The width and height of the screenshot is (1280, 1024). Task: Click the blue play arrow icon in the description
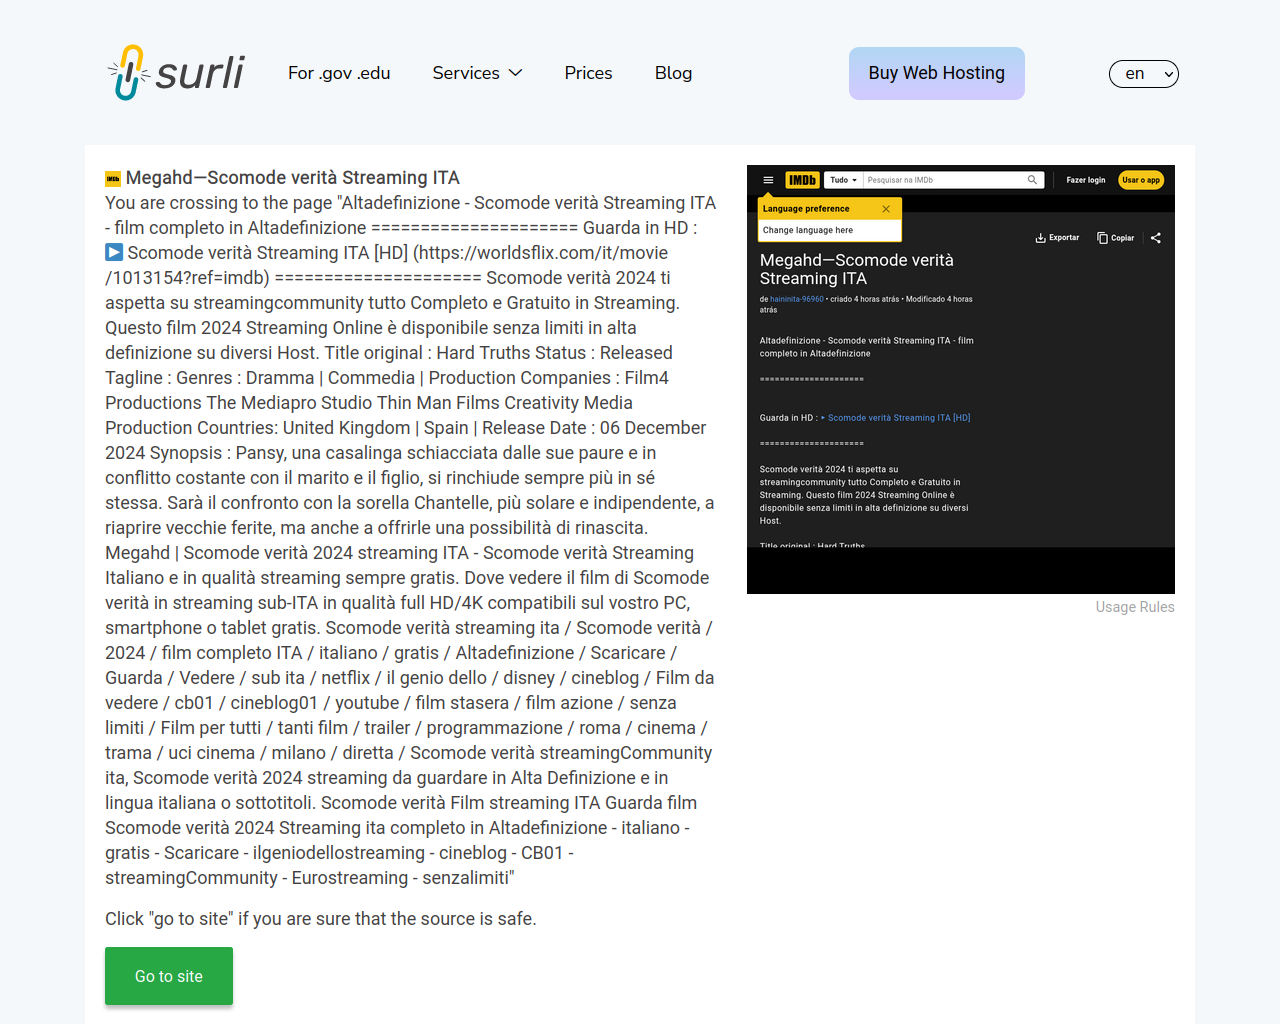click(x=114, y=252)
